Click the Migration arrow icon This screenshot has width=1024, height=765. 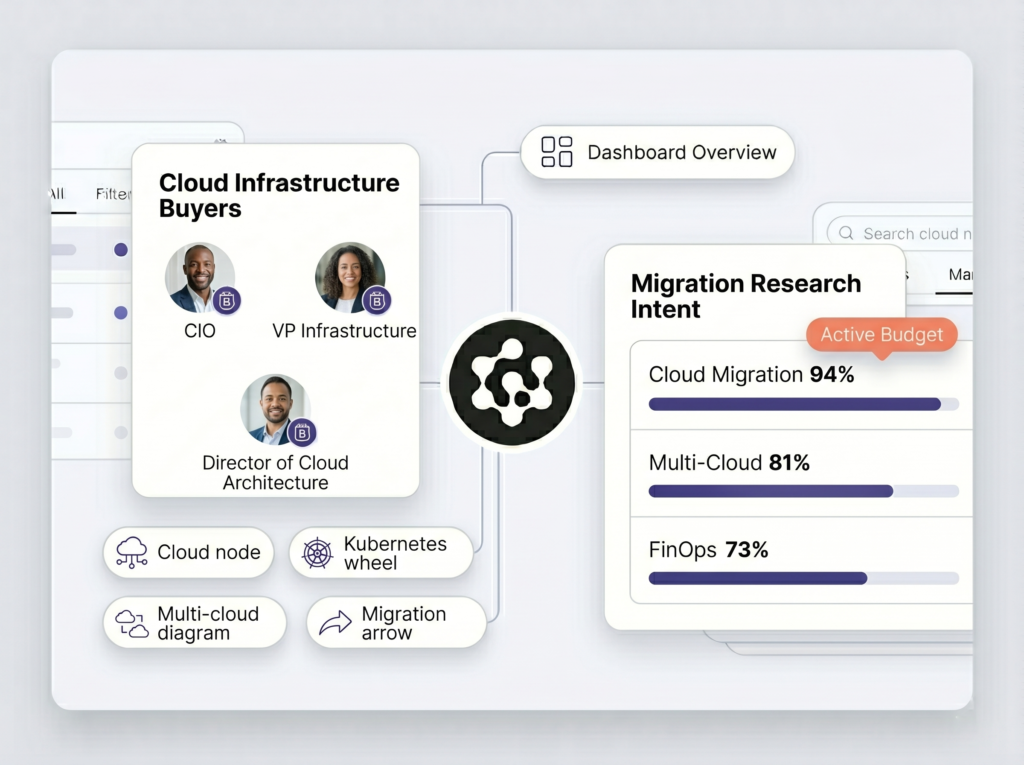tap(335, 623)
